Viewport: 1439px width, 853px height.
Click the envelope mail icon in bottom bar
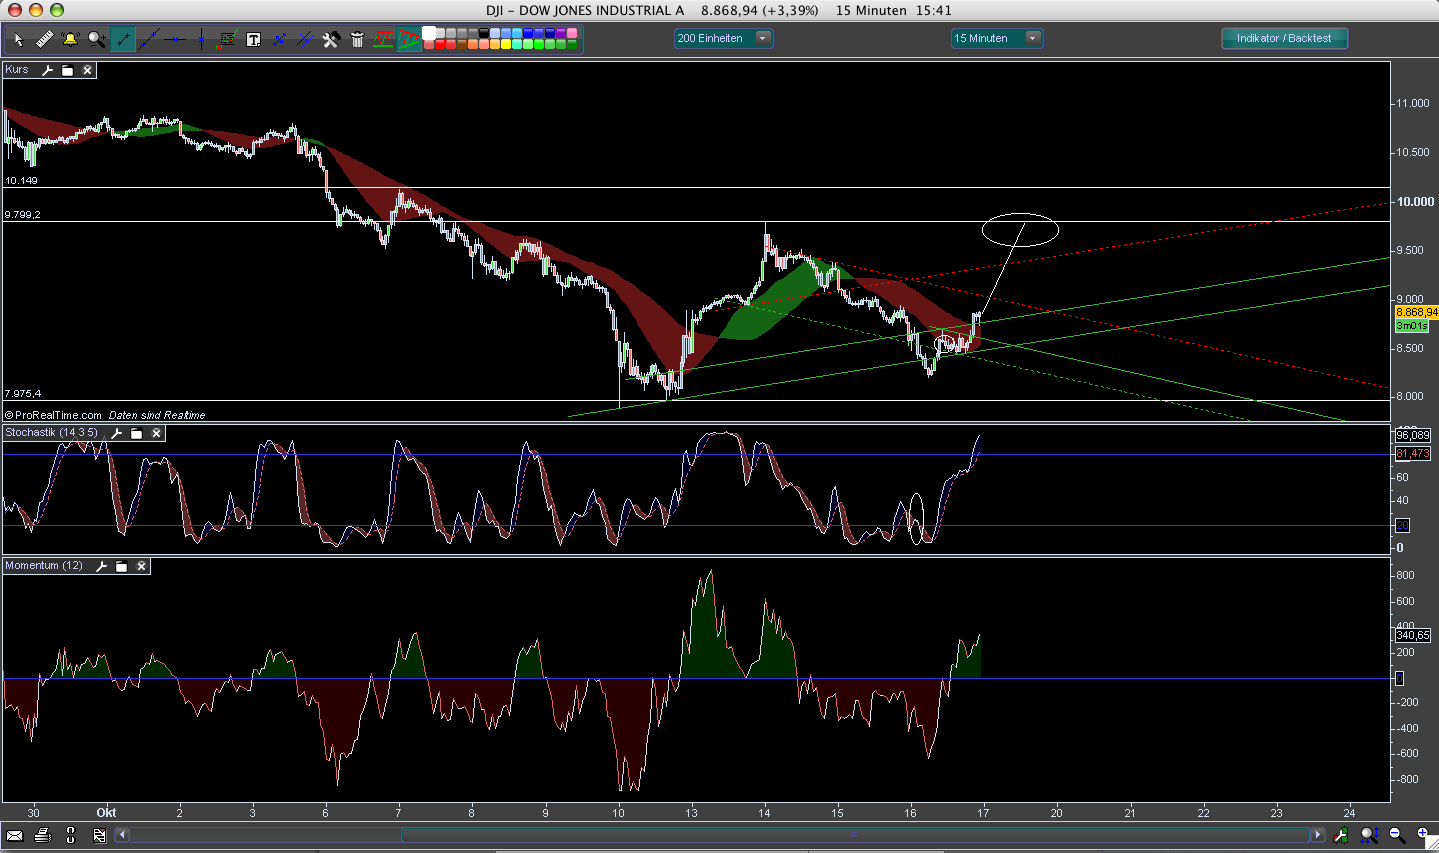click(14, 835)
